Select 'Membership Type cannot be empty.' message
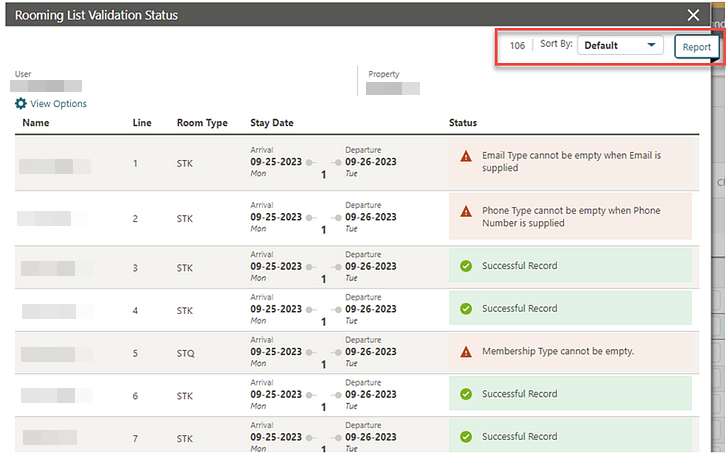Viewport: 726px width, 455px height. pos(558,351)
